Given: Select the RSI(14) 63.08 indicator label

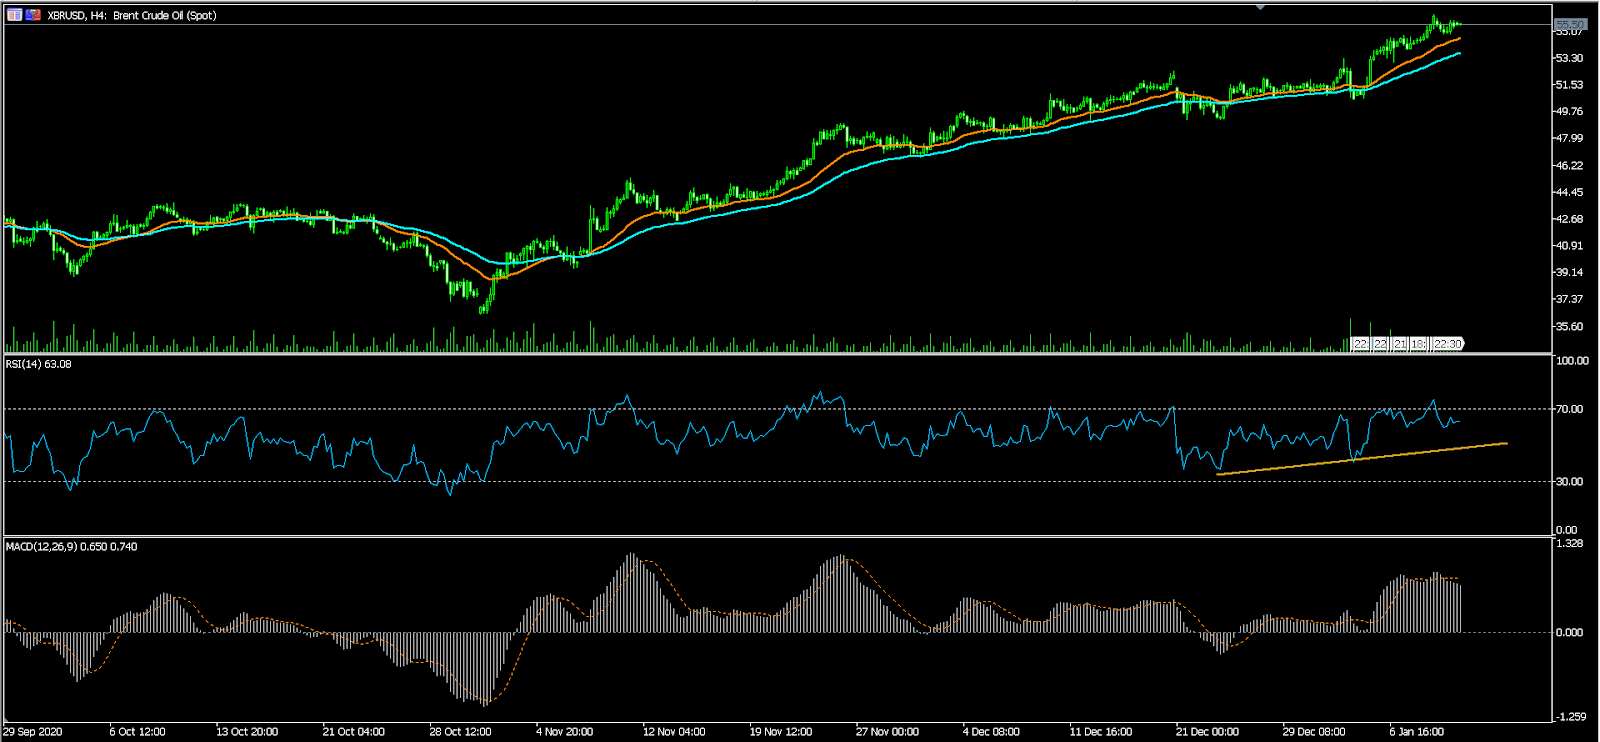Looking at the screenshot, I should coord(39,364).
